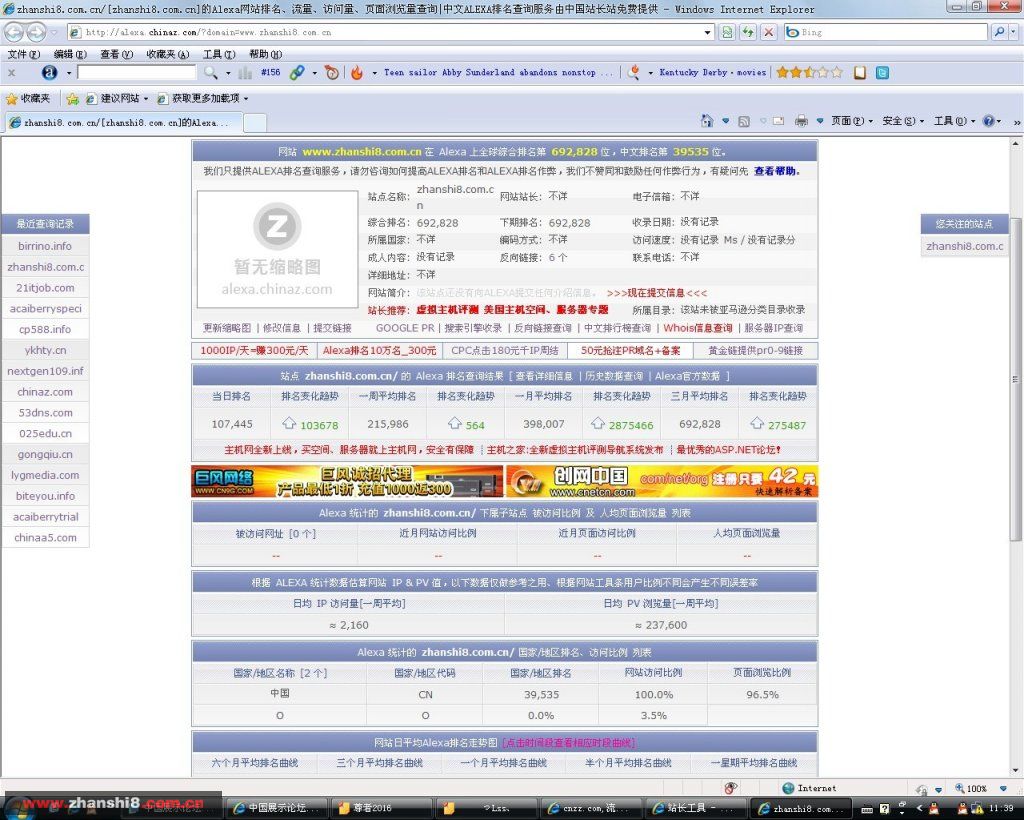Click the Alexa traffic rank #156 indicator
Viewport: 1024px width, 820px height.
pos(270,72)
